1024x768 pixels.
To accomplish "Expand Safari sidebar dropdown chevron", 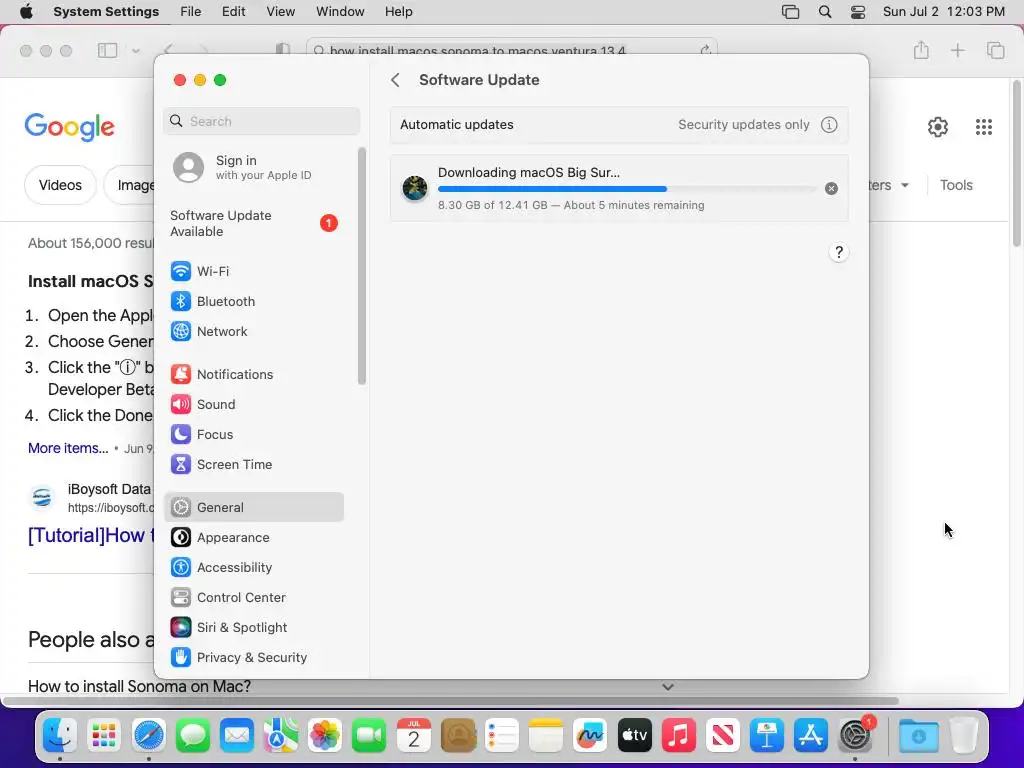I will [135, 51].
